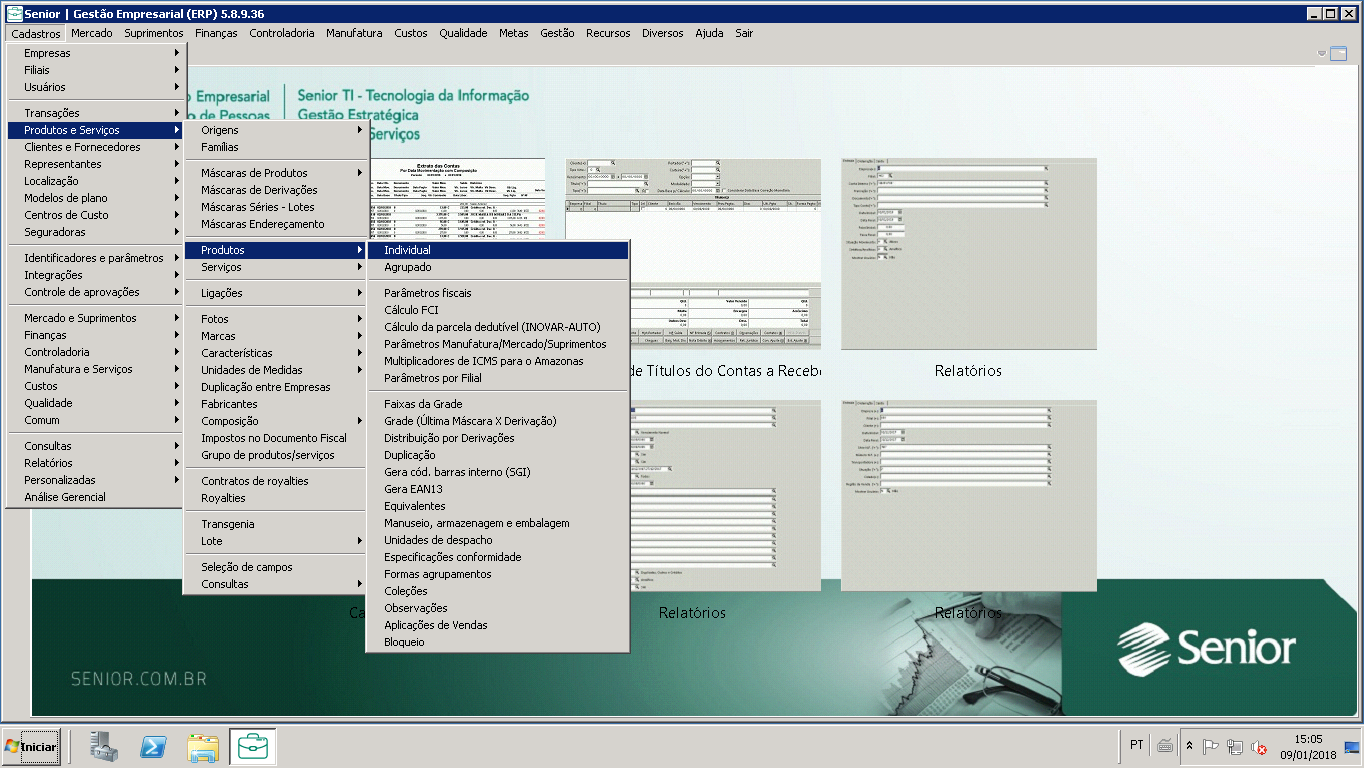
Task: Select Royalties menu item
Action: coord(276,498)
